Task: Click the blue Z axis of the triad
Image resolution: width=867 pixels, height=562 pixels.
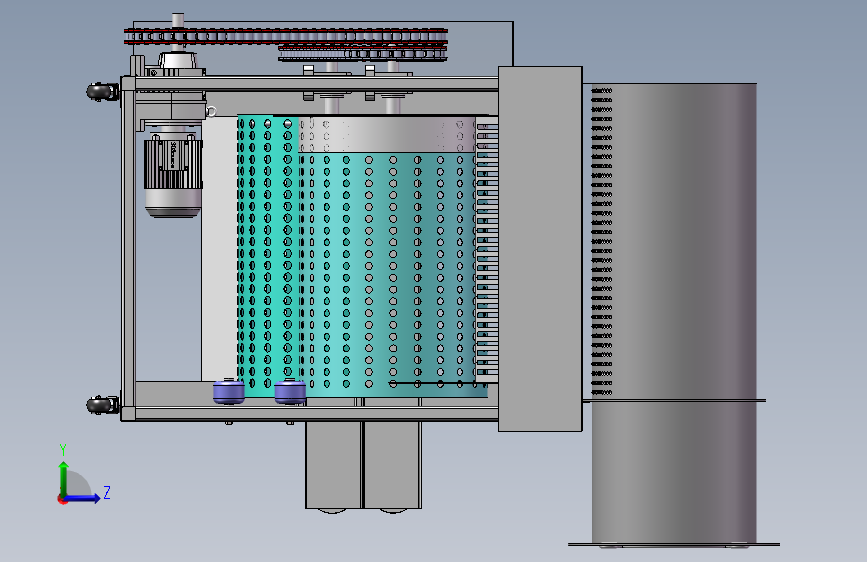Action: point(82,498)
